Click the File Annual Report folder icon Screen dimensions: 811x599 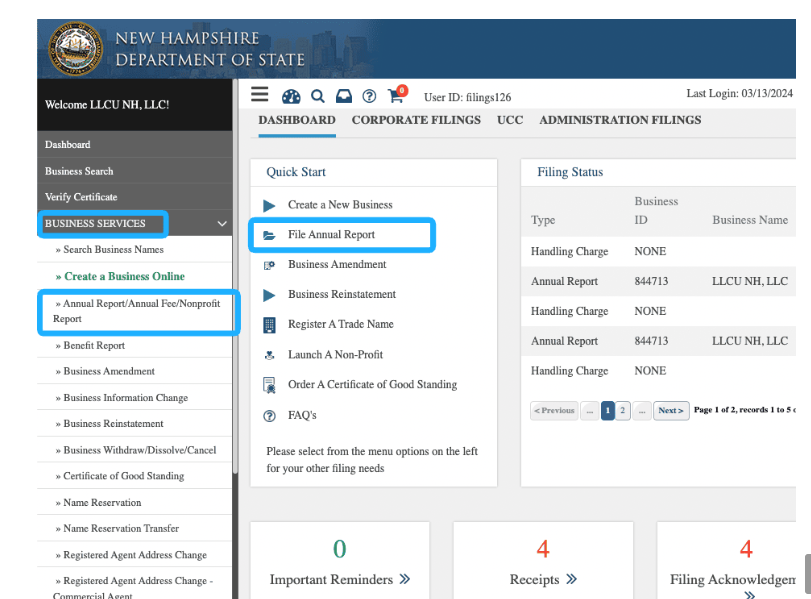(269, 236)
